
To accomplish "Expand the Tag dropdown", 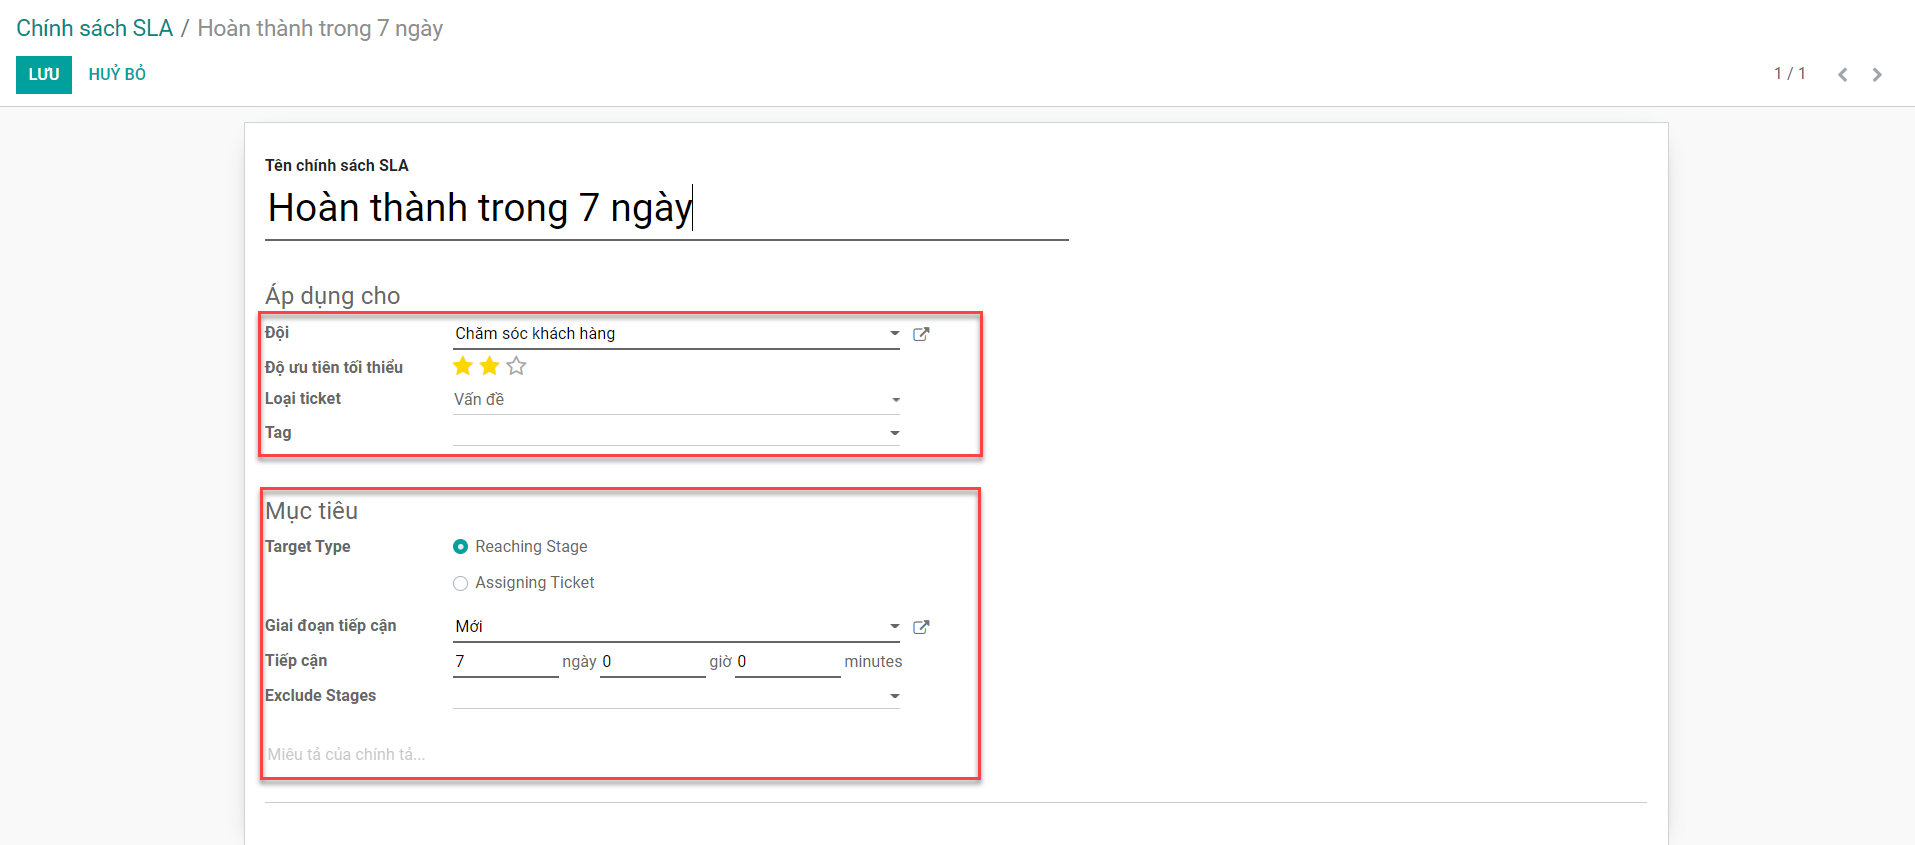I will [x=894, y=433].
